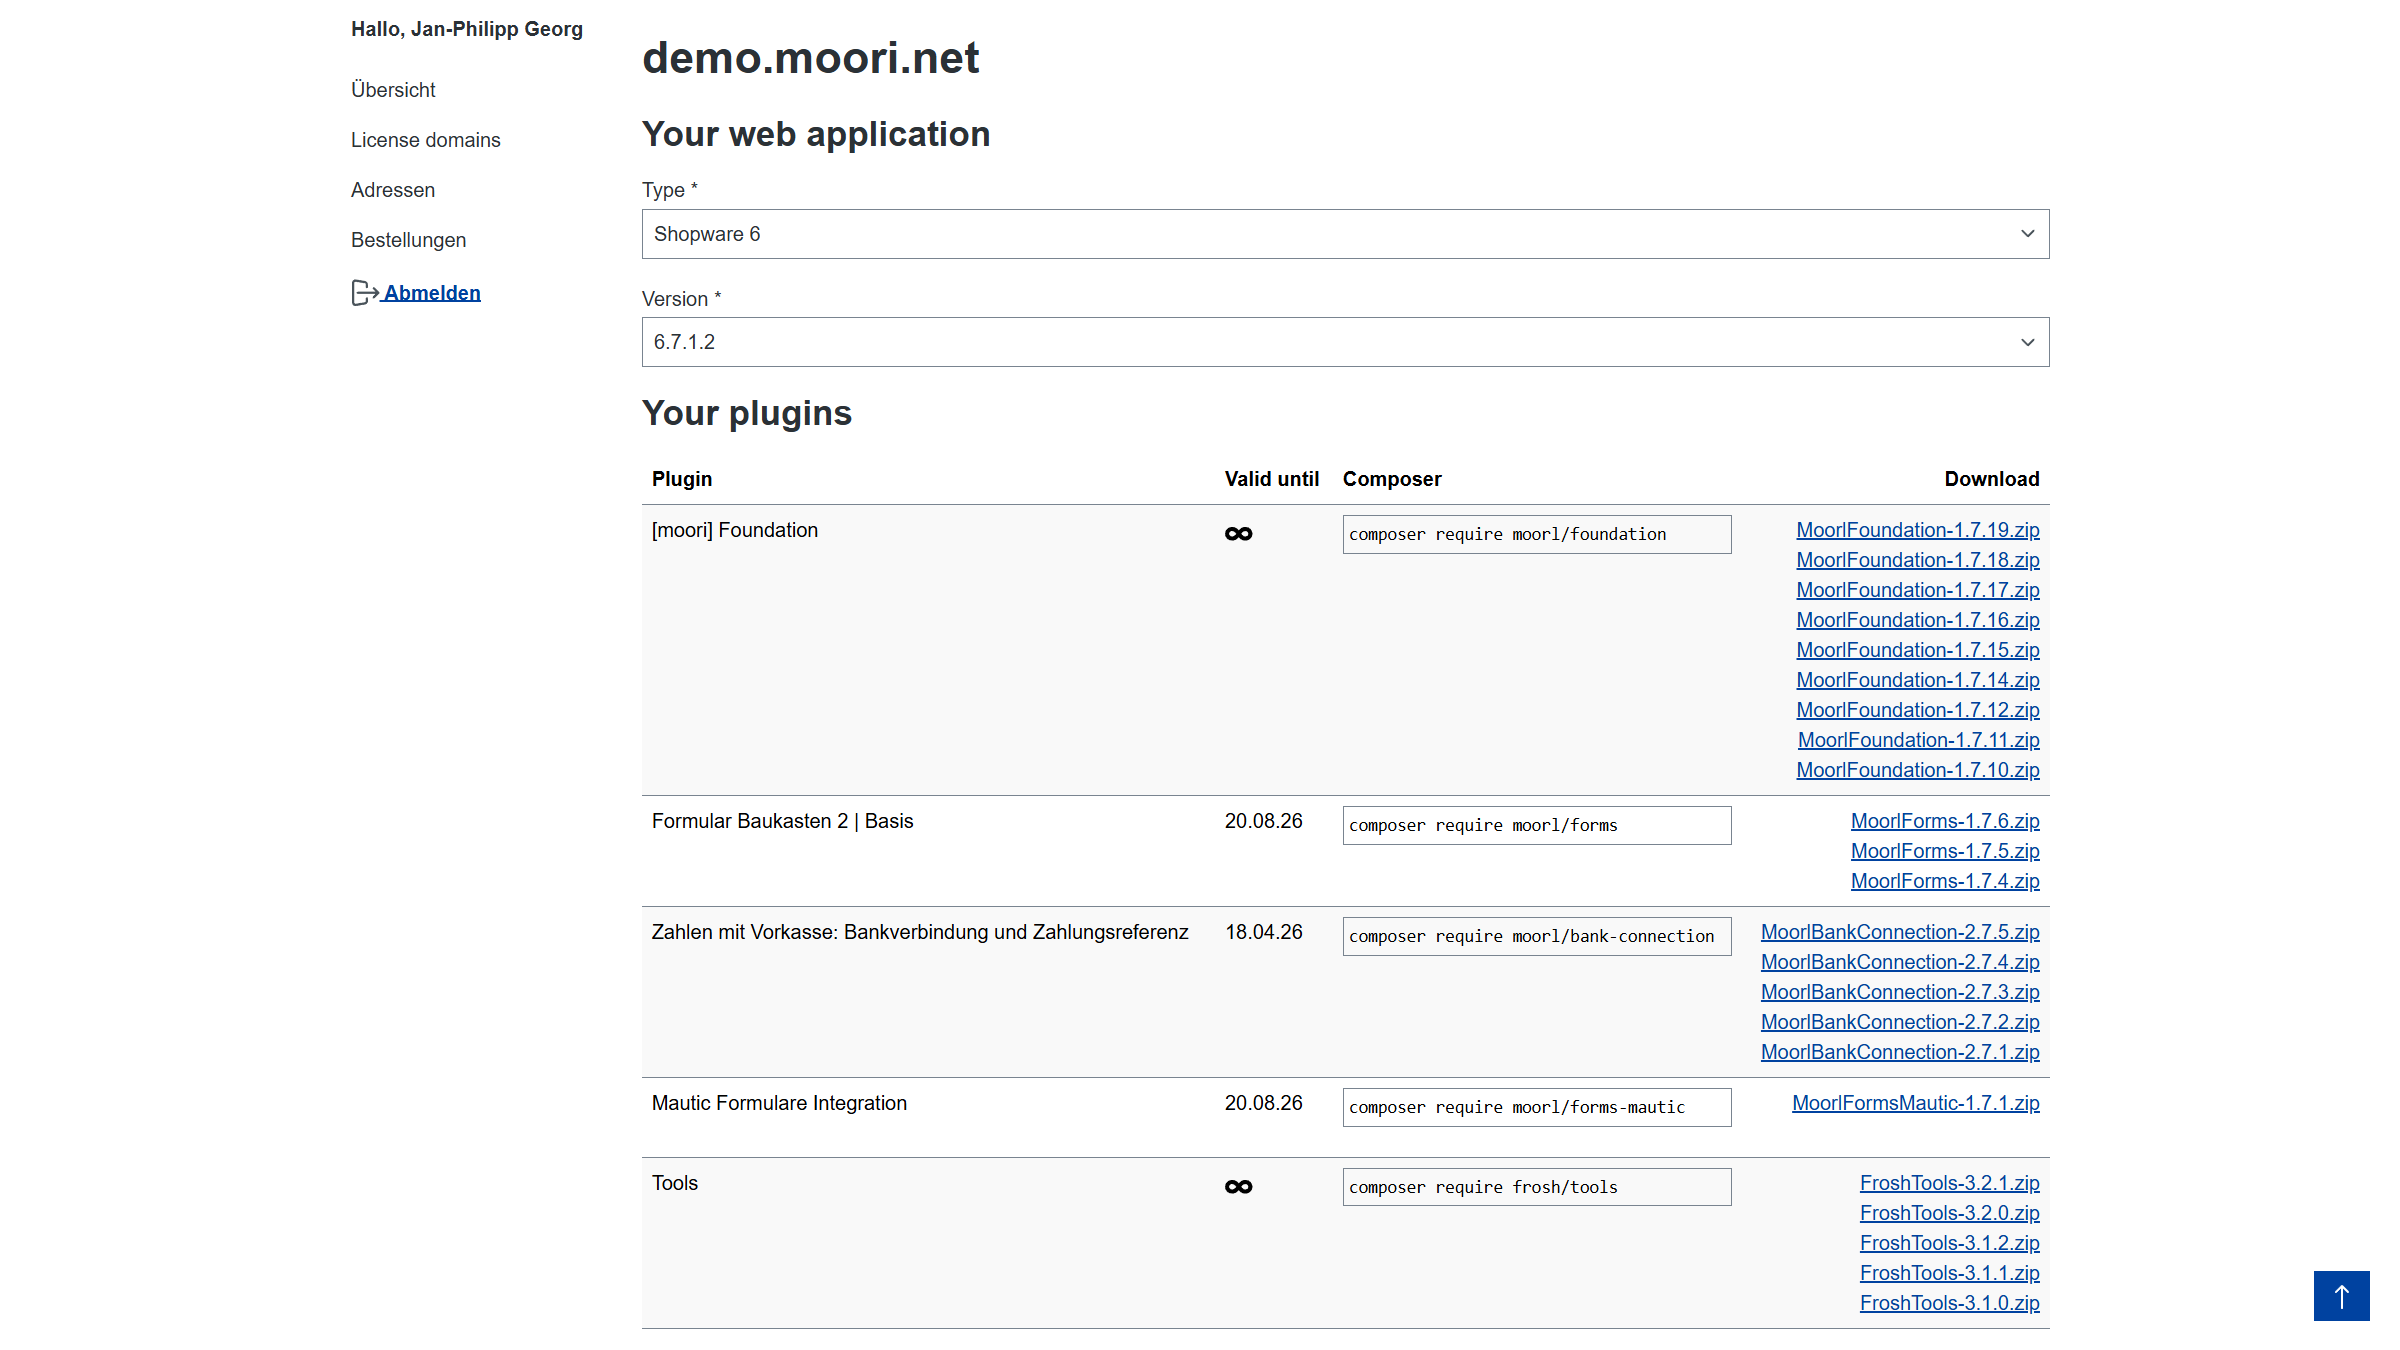Download FroshTools-3.1.1.zip
2400x1350 pixels.
[x=1949, y=1273]
